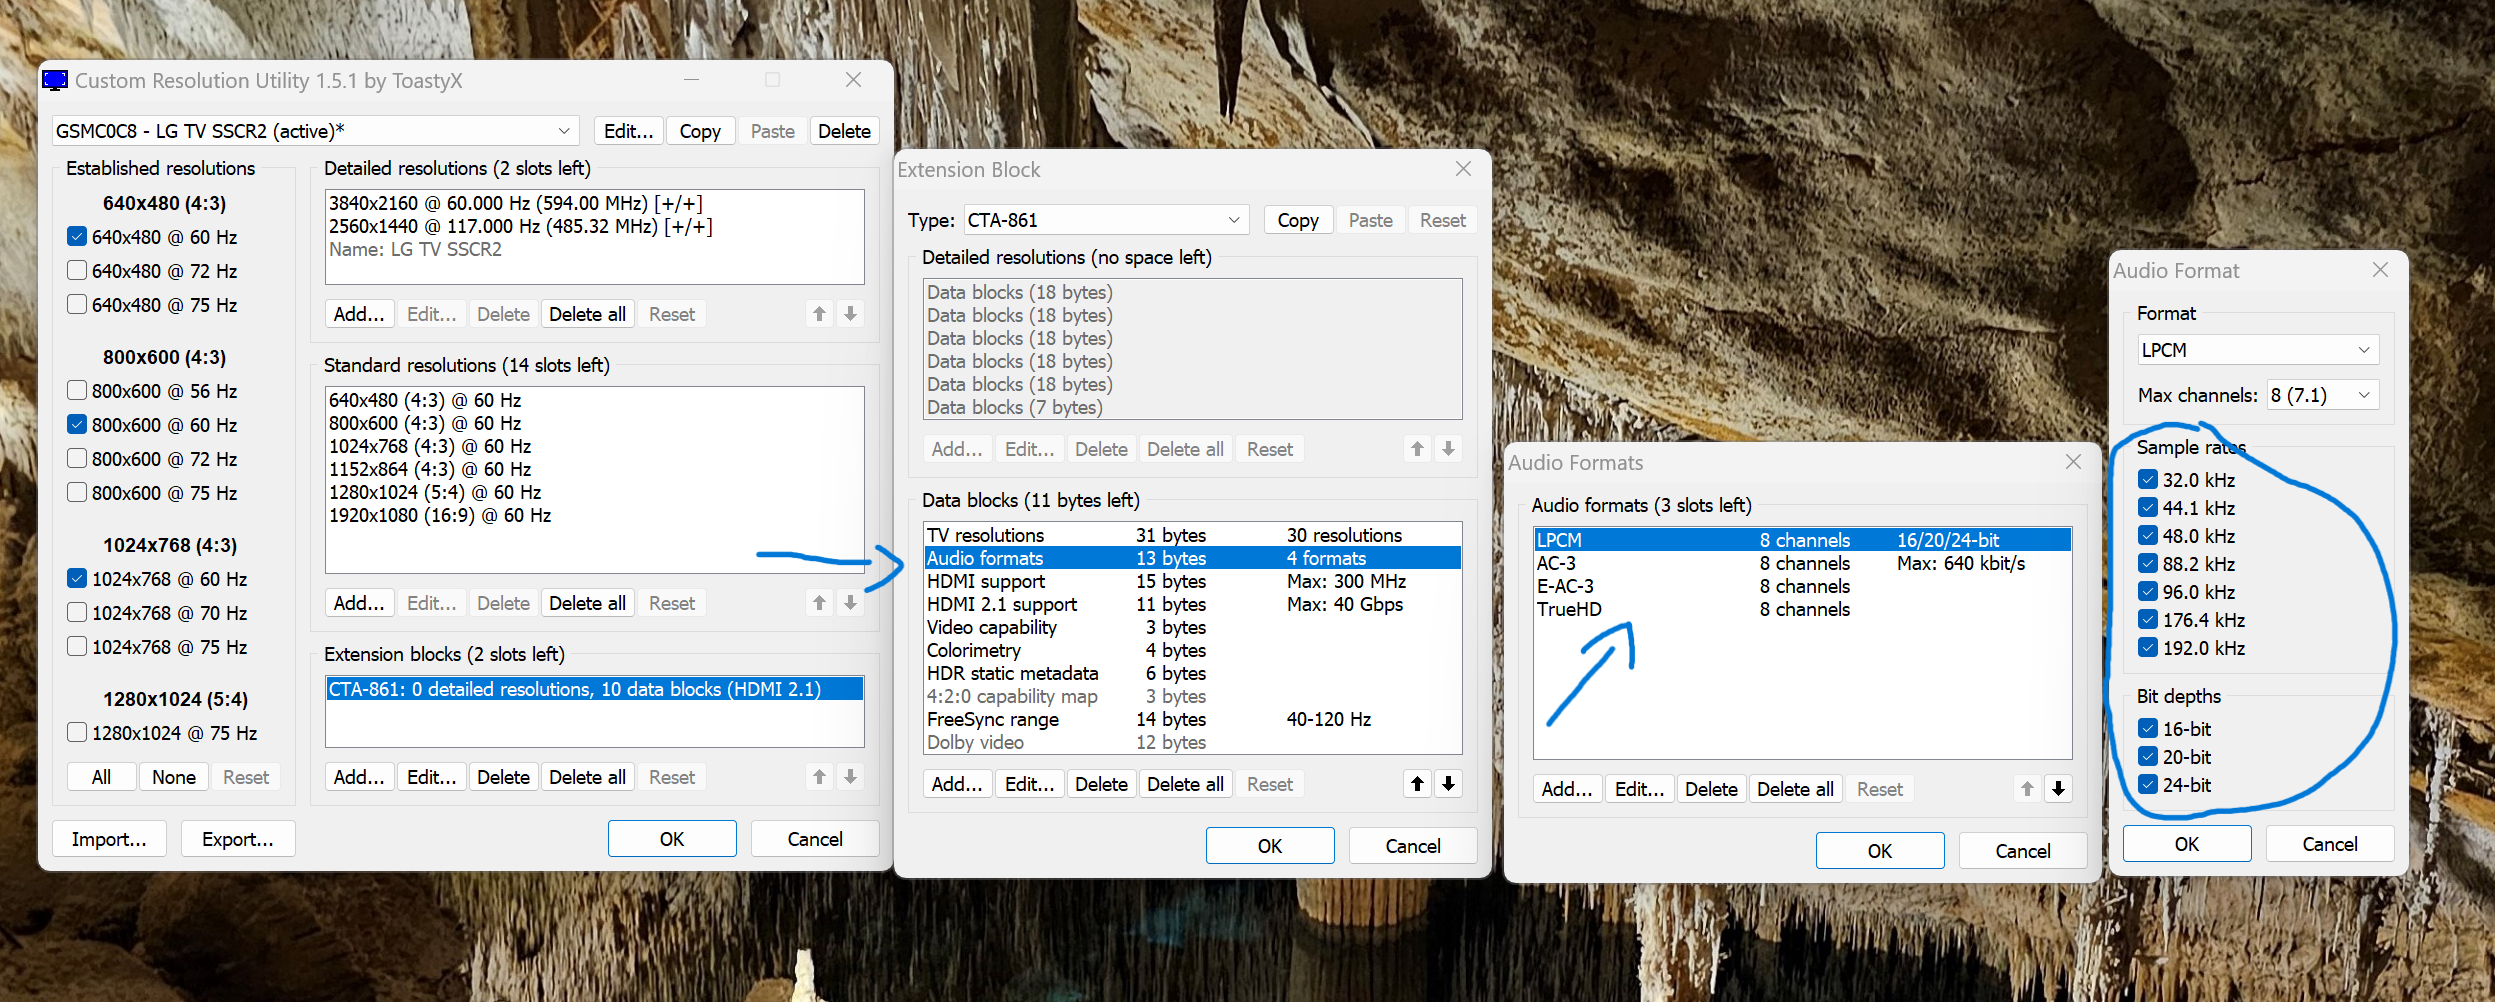This screenshot has height=1002, width=2495.
Task: Click down-arrow icon in Audio Formats dialog
Action: pos(2058,788)
